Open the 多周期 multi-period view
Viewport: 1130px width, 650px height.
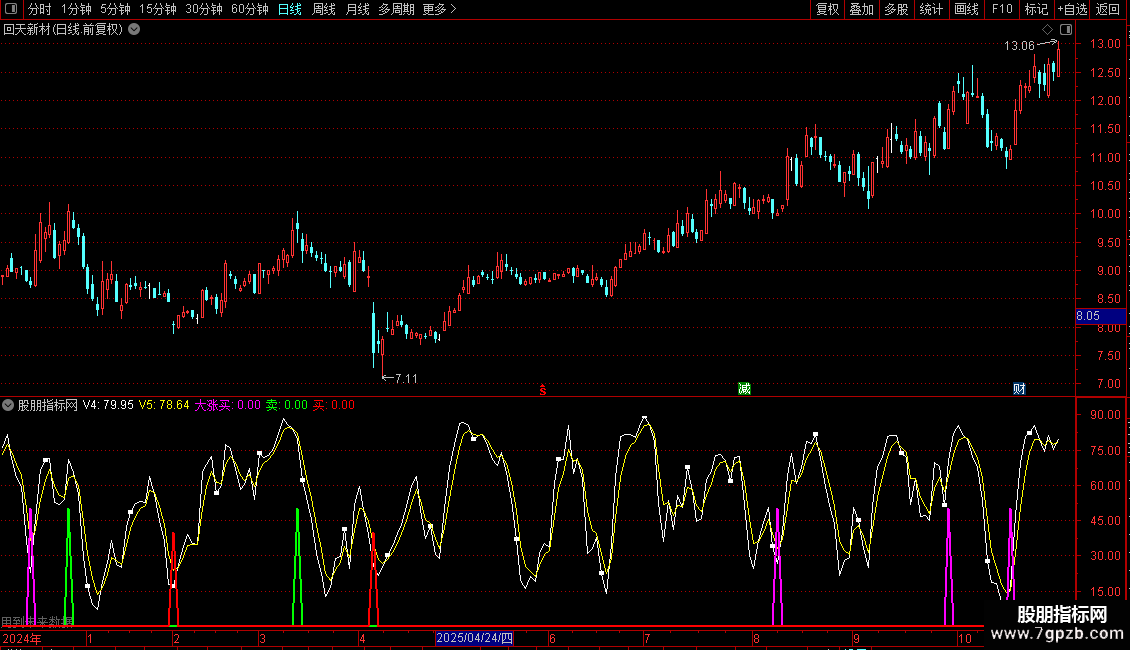396,9
